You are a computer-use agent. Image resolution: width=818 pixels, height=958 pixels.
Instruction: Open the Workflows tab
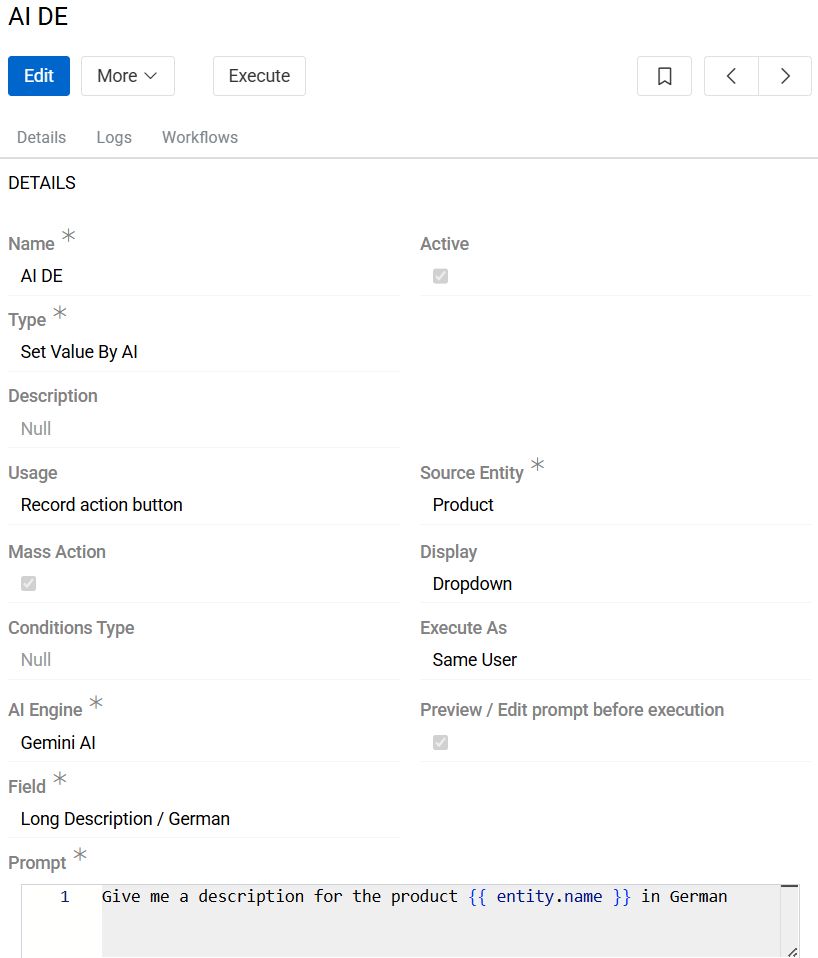pyautogui.click(x=200, y=138)
